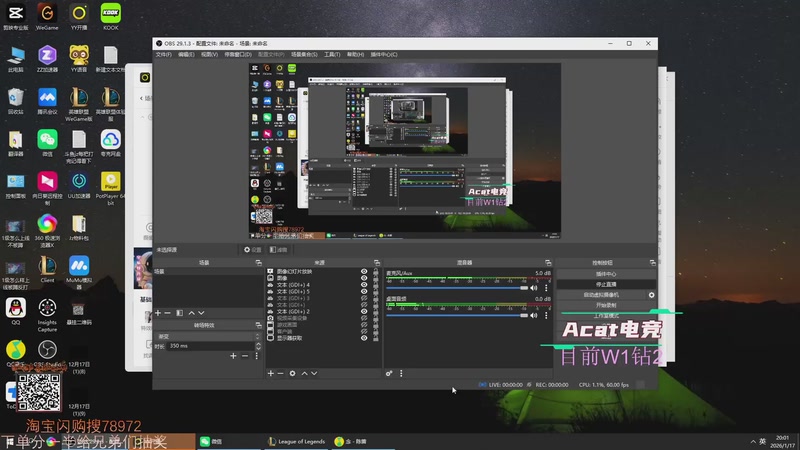Open the 编辑(E) menu
The height and width of the screenshot is (450, 800).
tap(186, 55)
